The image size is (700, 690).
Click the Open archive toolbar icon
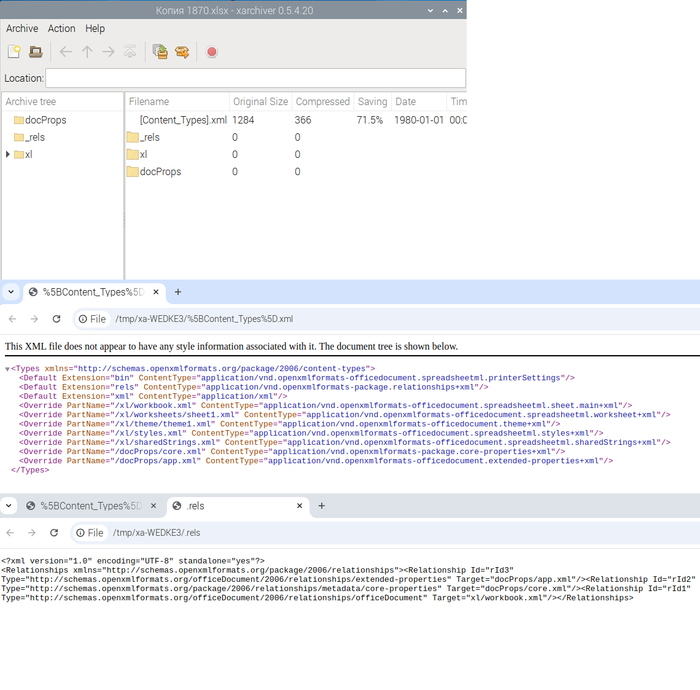tap(36, 52)
